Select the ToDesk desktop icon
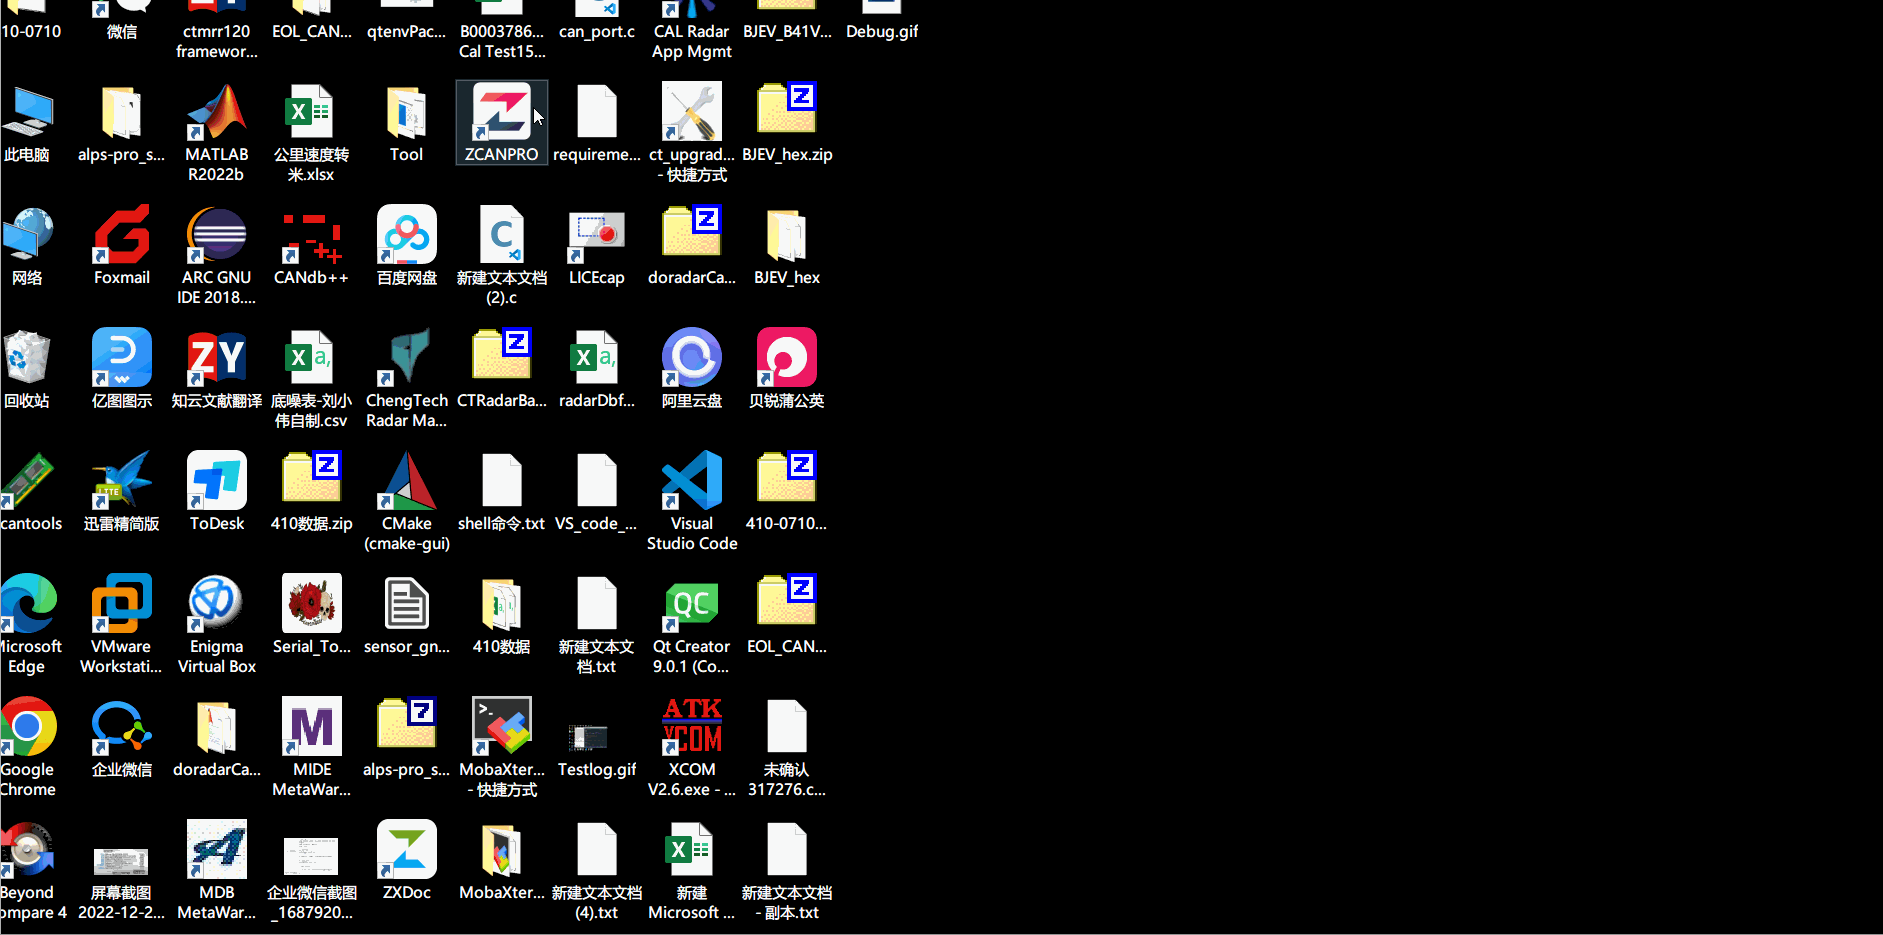This screenshot has height=935, width=1883. 216,482
